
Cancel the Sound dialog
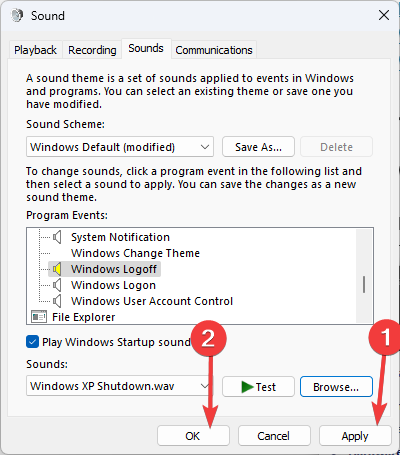coord(274,436)
